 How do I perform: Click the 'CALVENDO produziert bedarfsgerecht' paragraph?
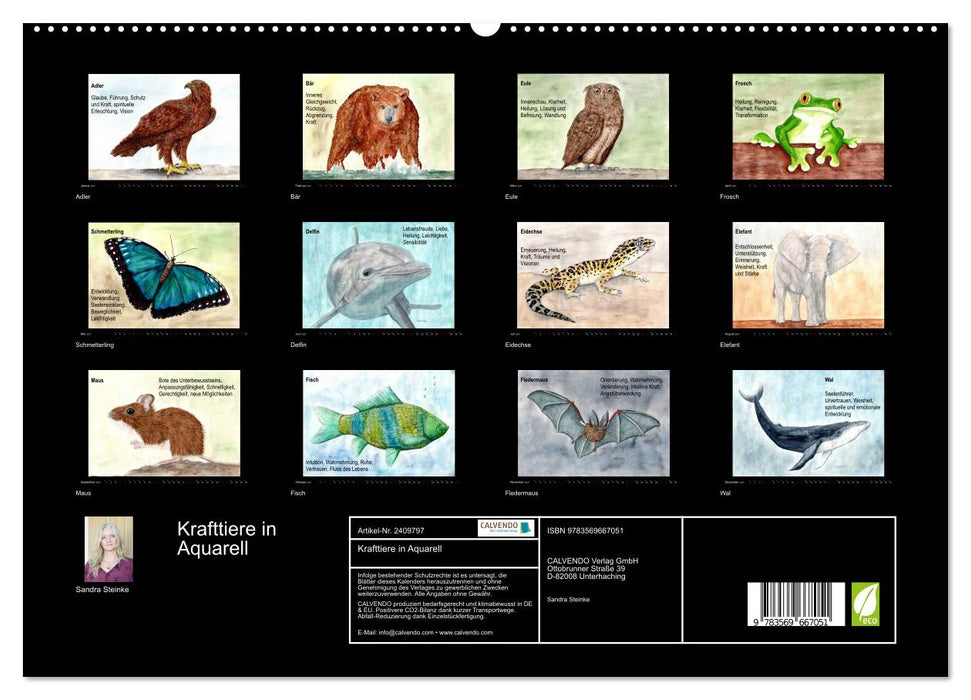click(x=445, y=610)
